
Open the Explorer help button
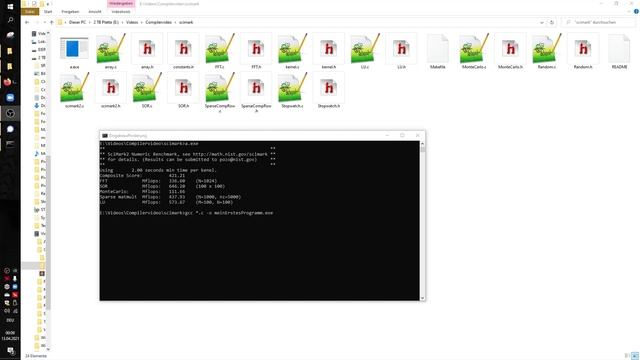(636, 11)
